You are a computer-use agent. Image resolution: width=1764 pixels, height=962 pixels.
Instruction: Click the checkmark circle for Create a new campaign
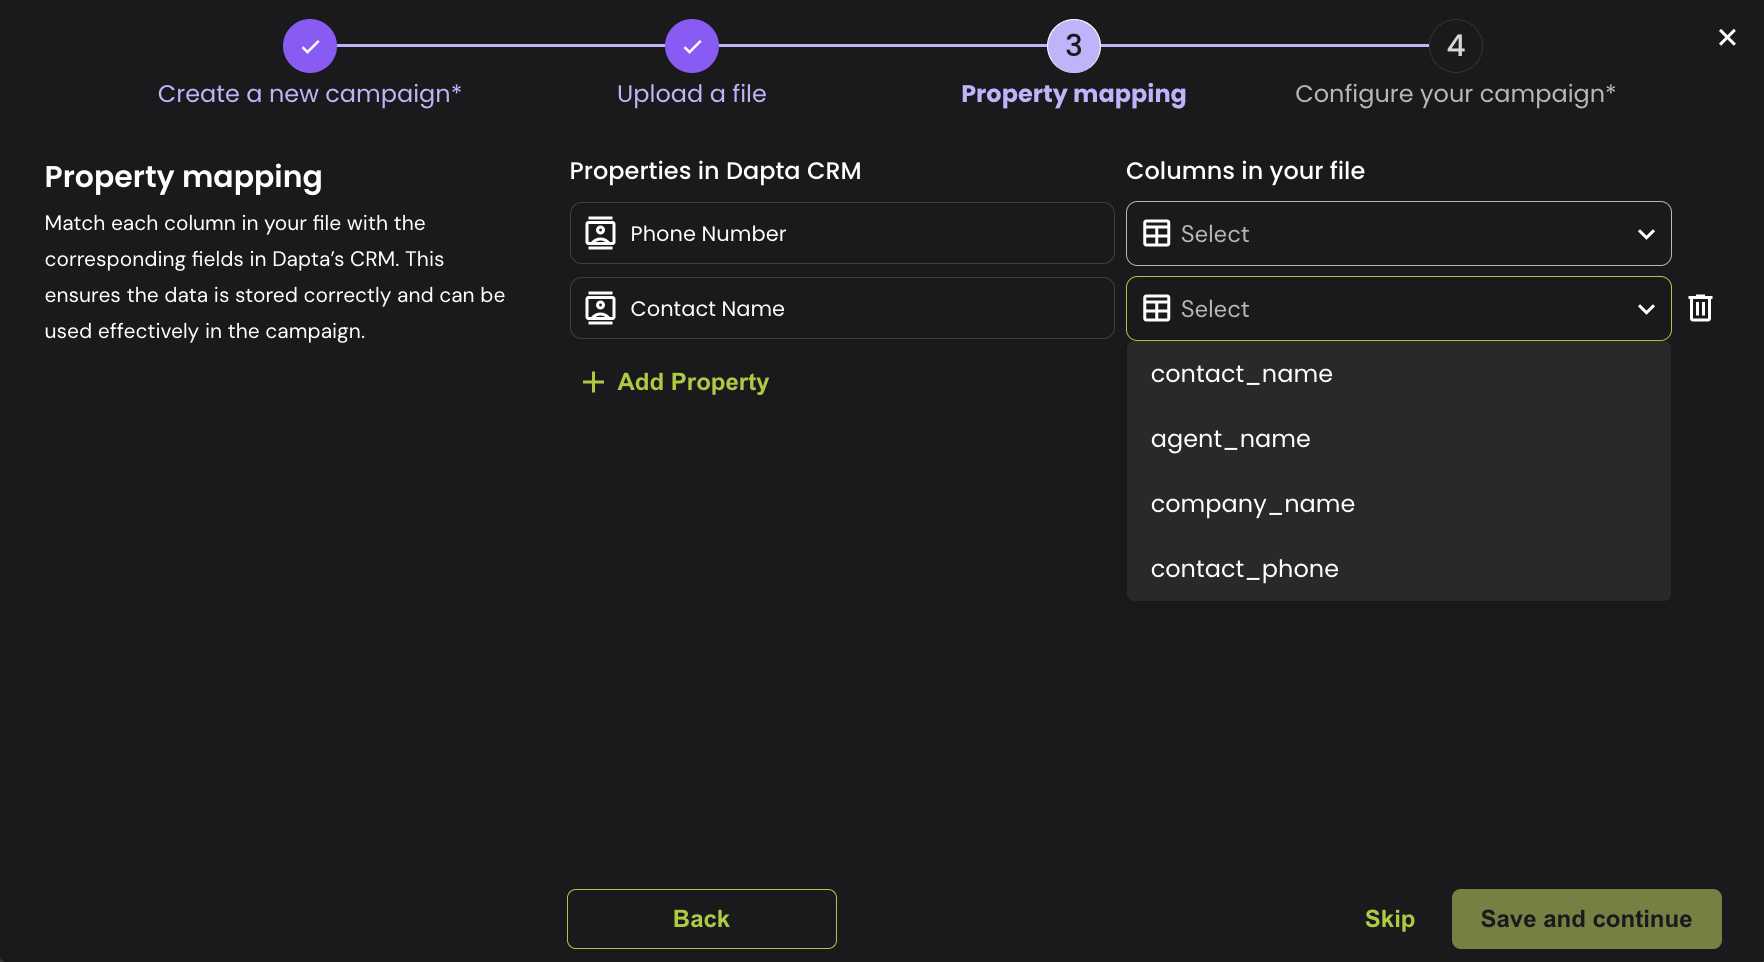[310, 46]
